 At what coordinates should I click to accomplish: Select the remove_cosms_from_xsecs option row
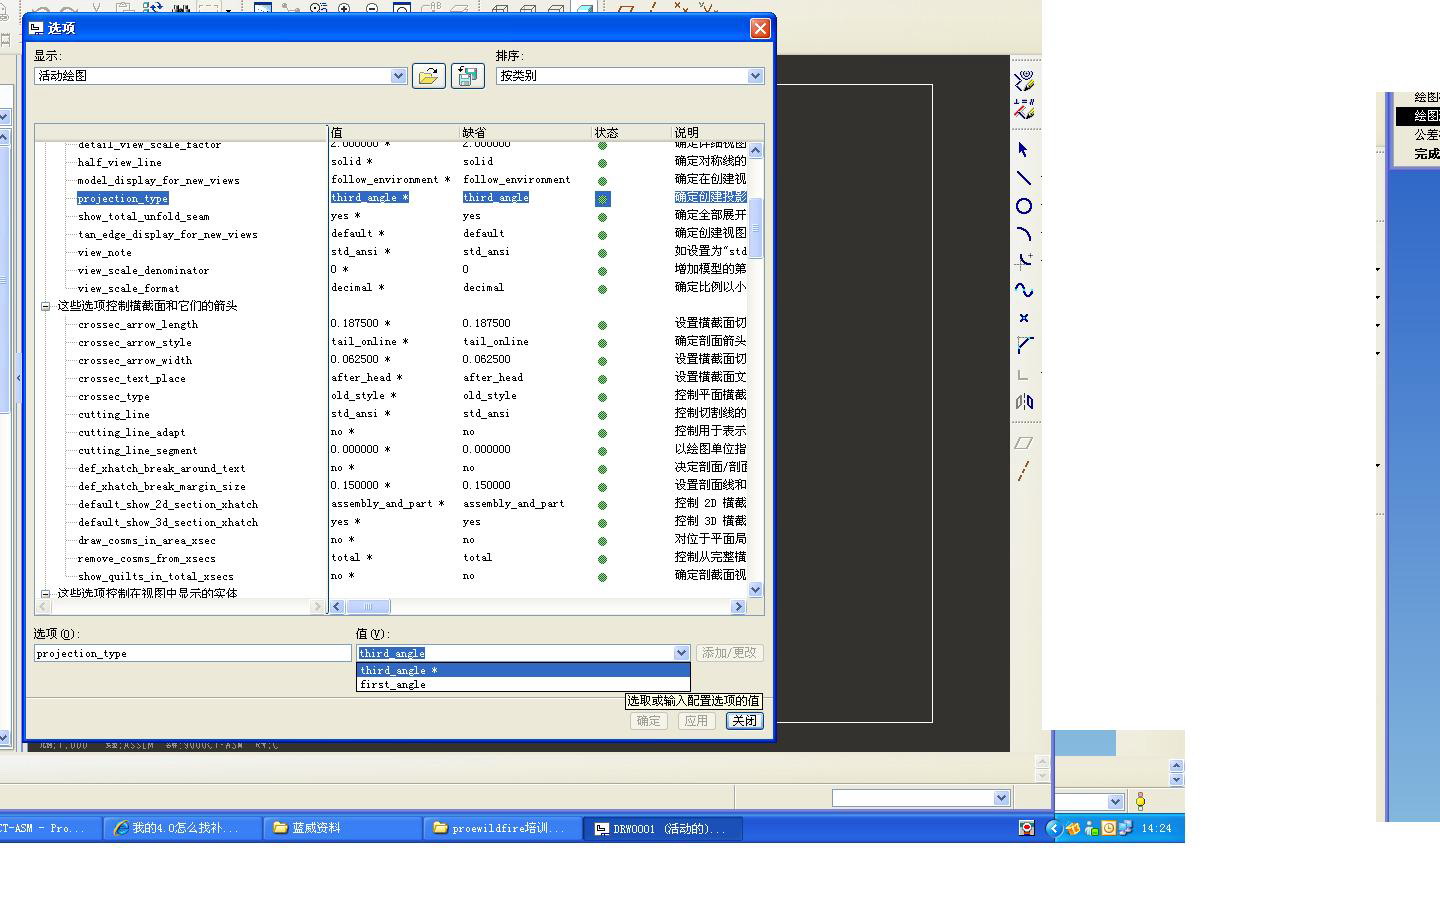pos(147,559)
